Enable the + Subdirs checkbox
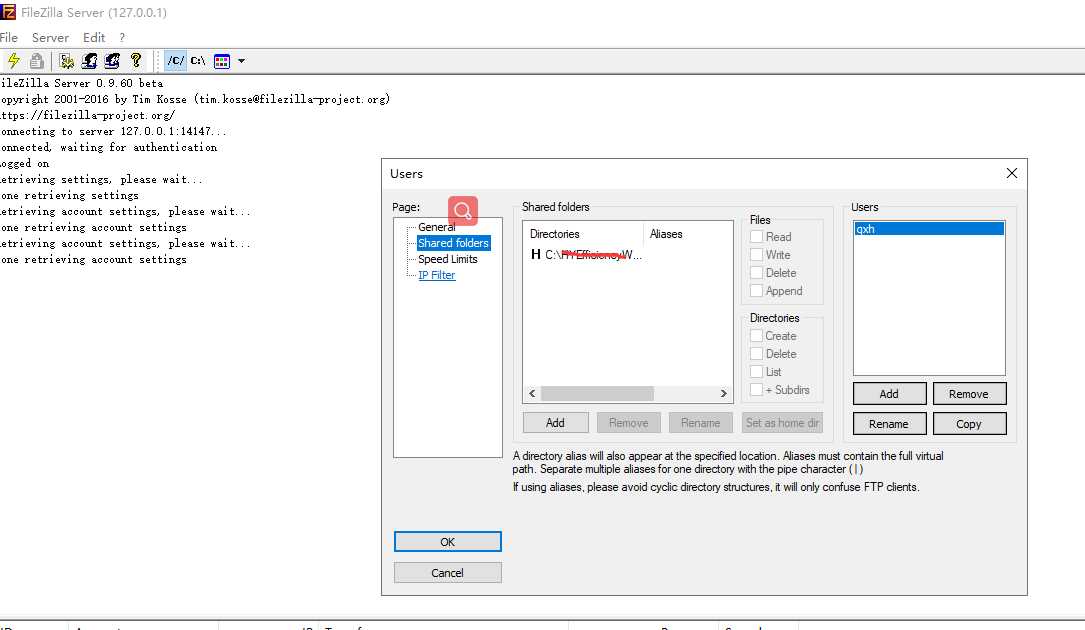The image size is (1085, 630). pyautogui.click(x=756, y=390)
